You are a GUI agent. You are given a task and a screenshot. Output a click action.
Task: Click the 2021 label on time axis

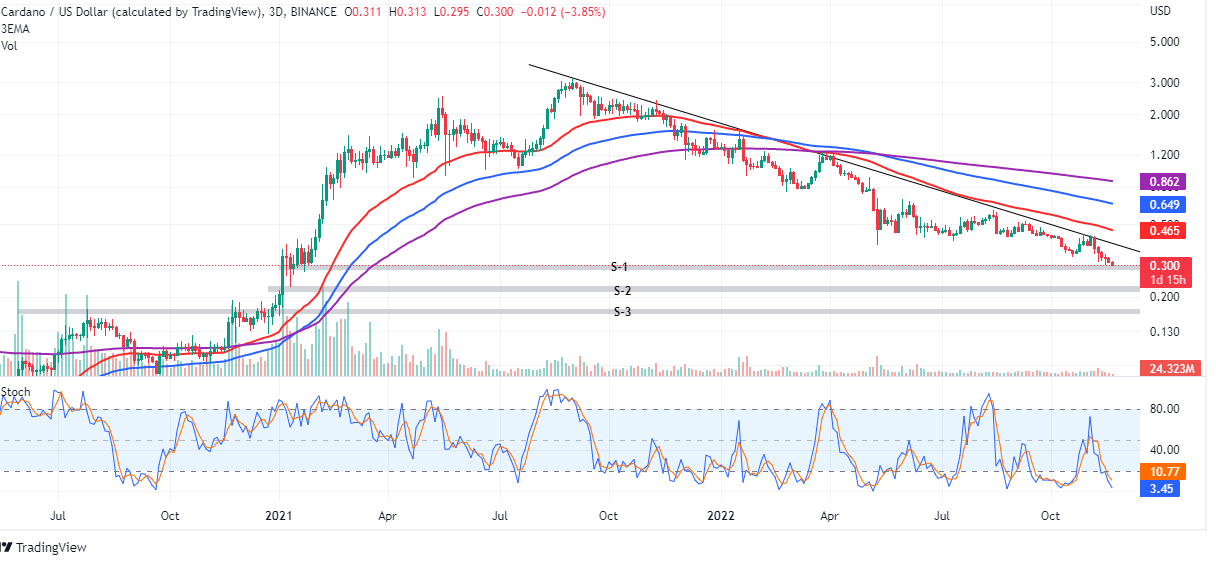coord(279,516)
